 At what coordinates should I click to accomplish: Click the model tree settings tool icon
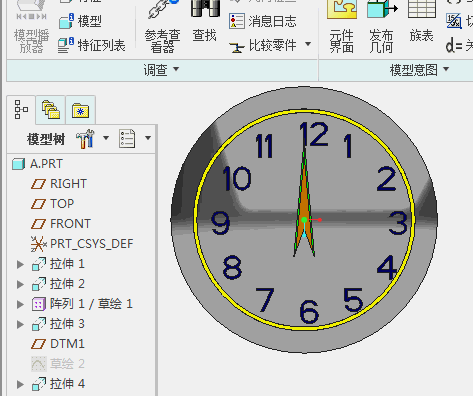[85, 139]
